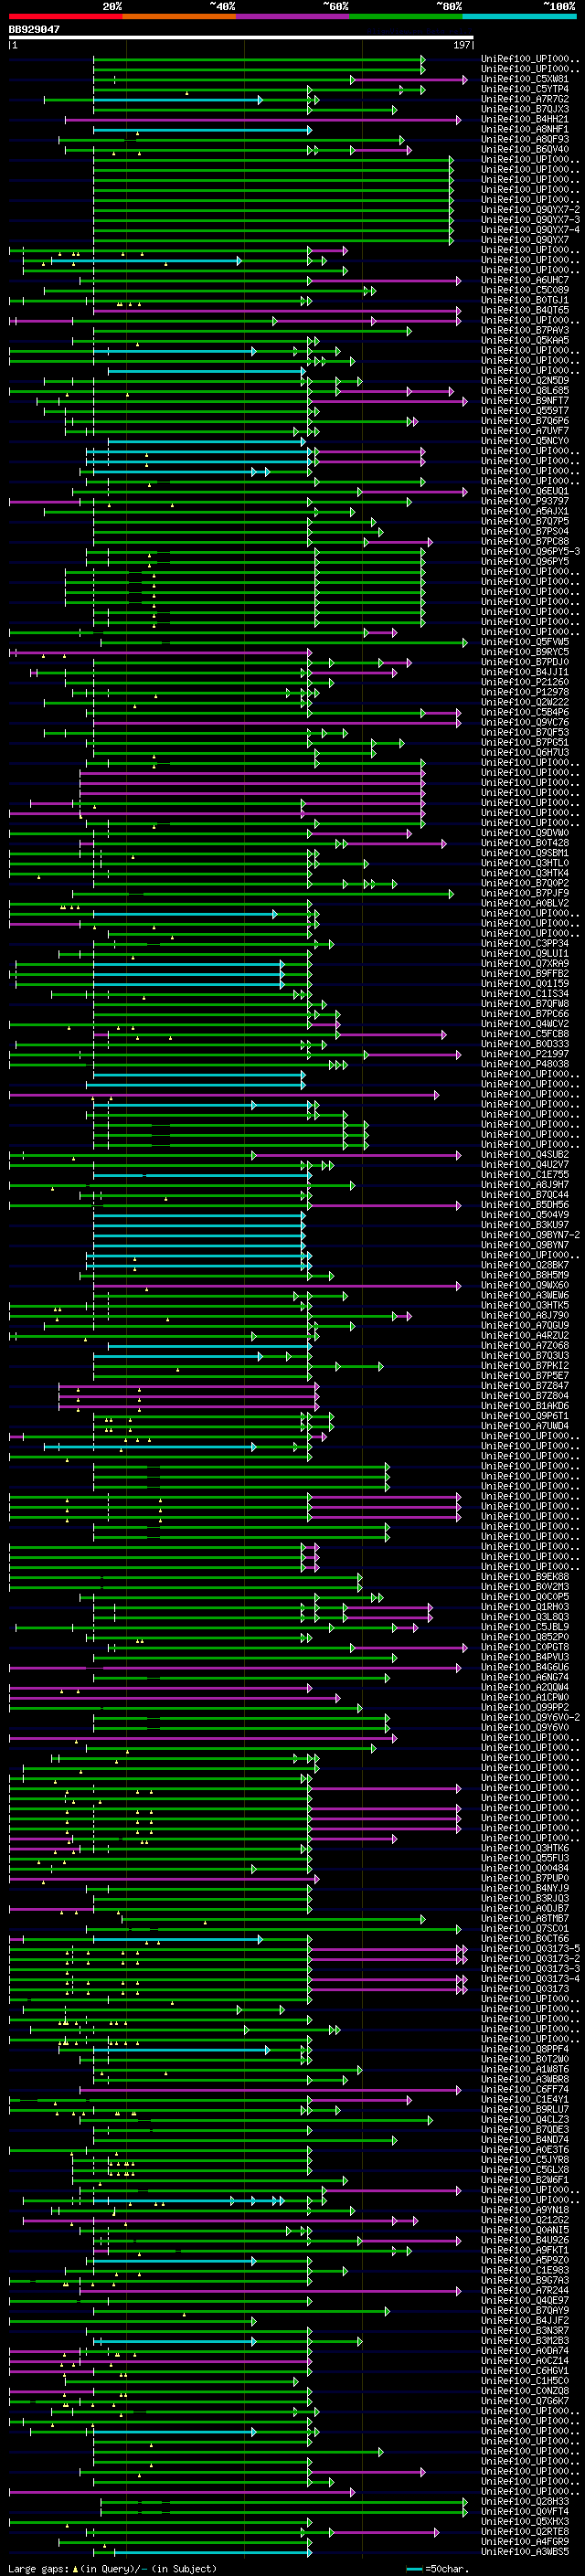Viewport: 585px width, 2576px height.
Task: Click hit UniRef100_B7PJF9
Action: tap(525, 893)
